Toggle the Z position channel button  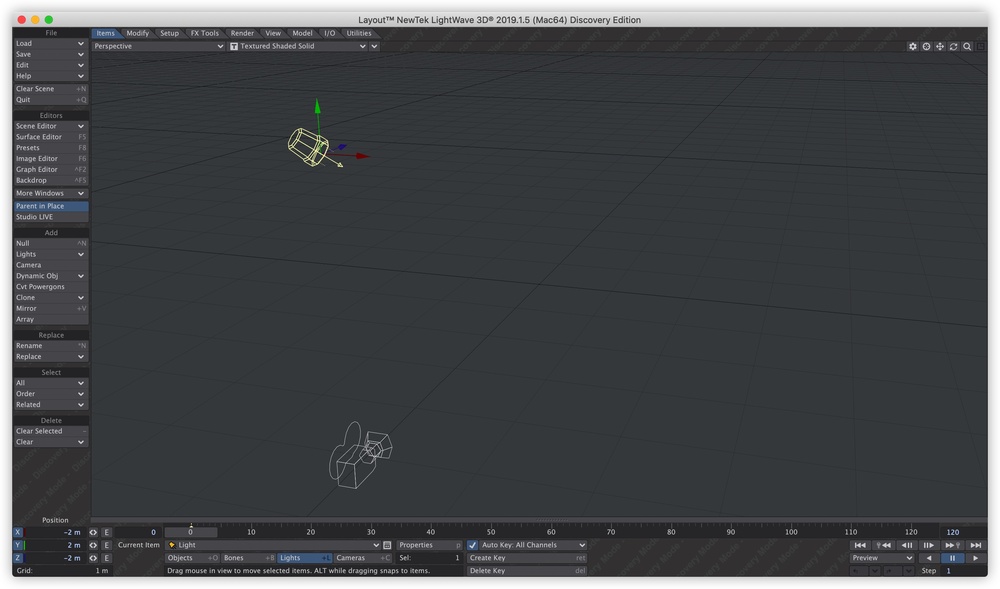[18, 558]
